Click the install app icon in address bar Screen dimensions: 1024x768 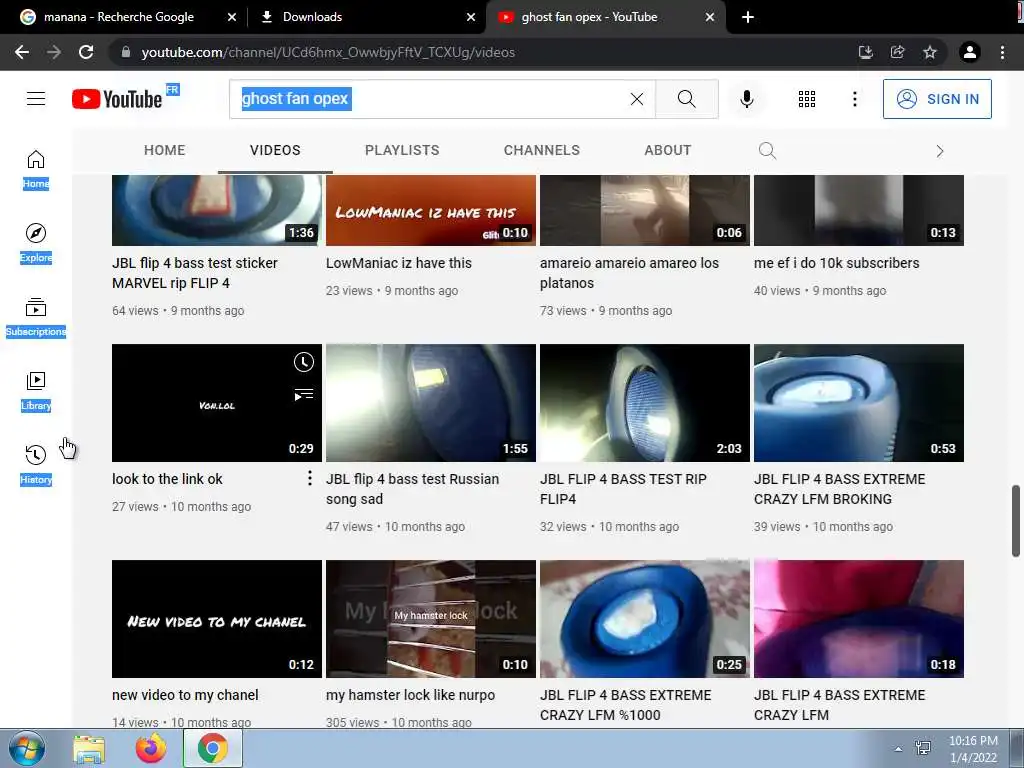[x=866, y=52]
